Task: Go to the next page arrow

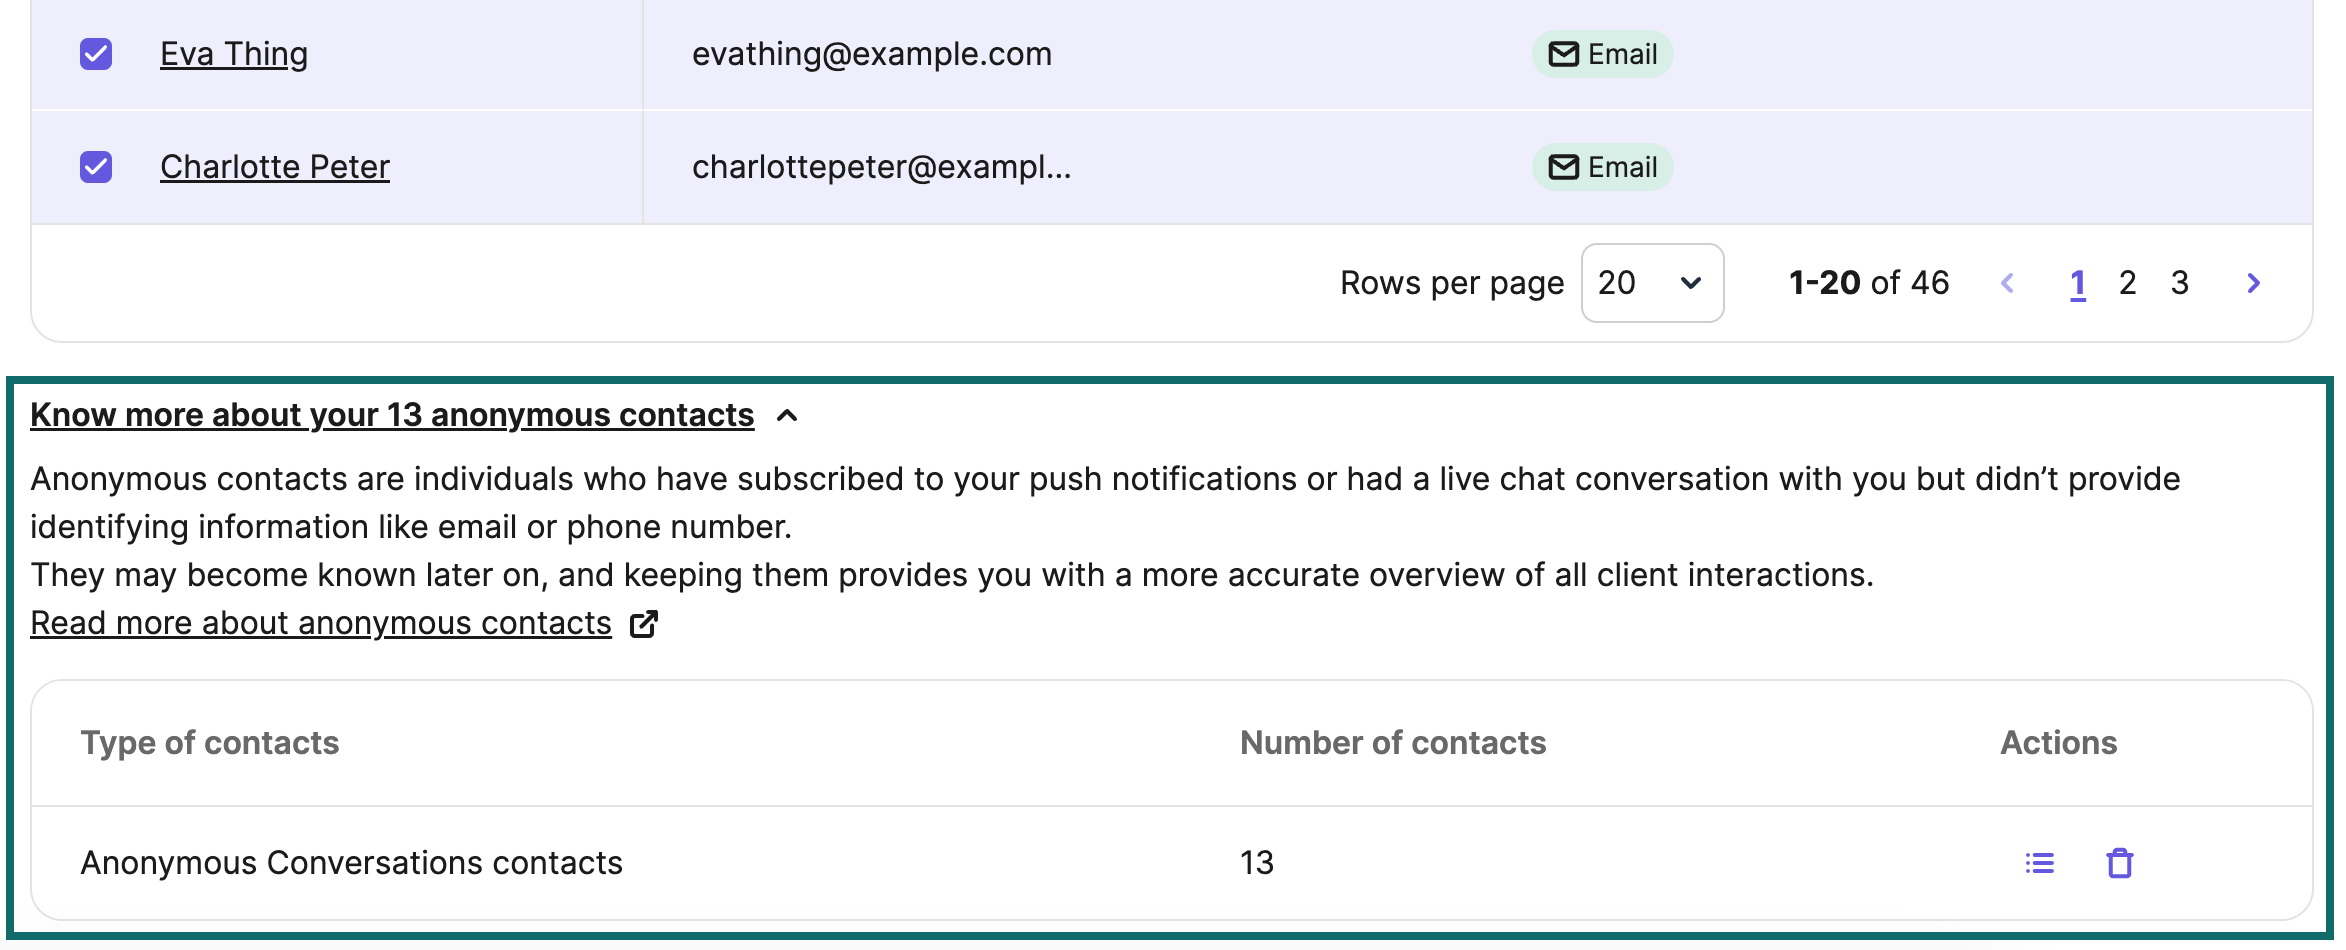Action: pyautogui.click(x=2254, y=283)
